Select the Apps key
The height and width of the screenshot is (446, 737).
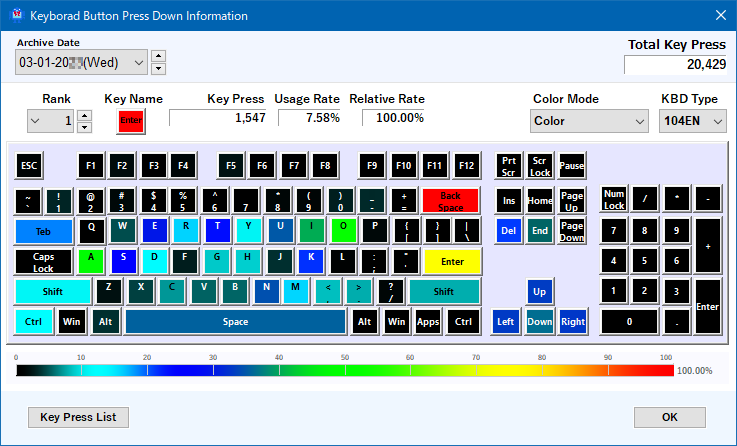coord(428,322)
